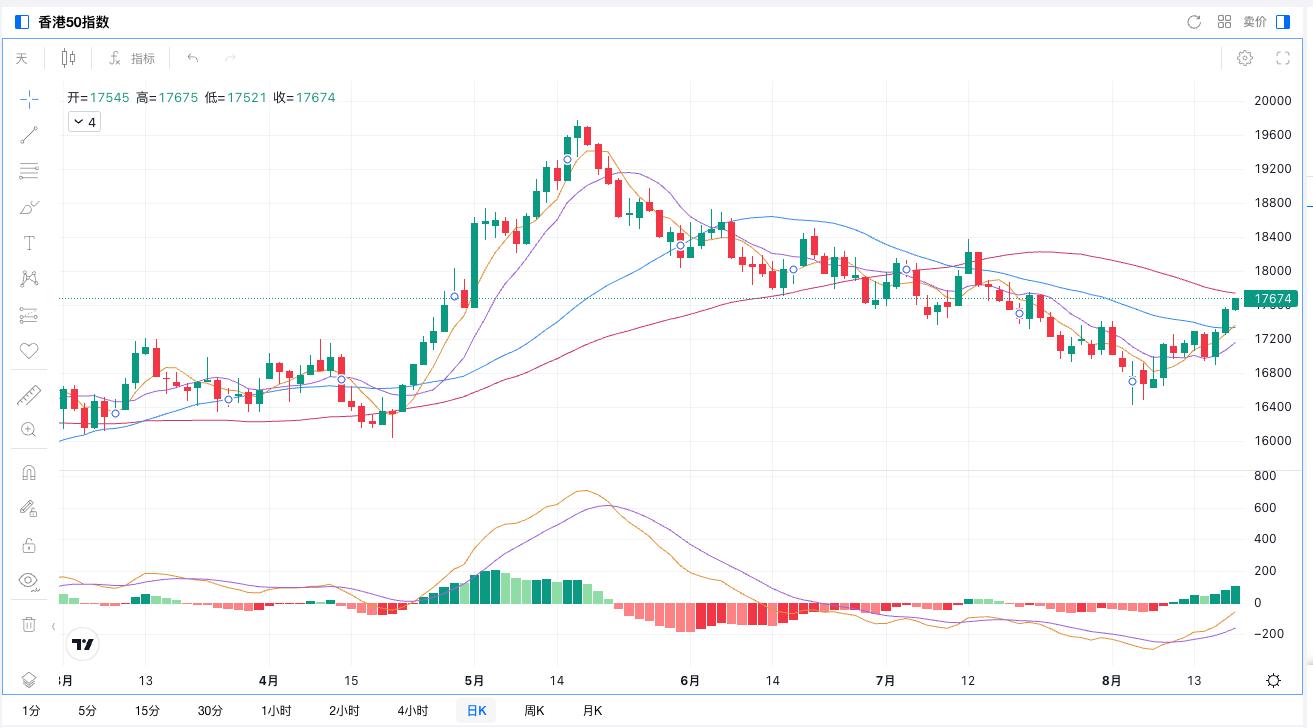Image resolution: width=1313 pixels, height=728 pixels.
Task: Switch to the 周K tab
Action: [534, 711]
